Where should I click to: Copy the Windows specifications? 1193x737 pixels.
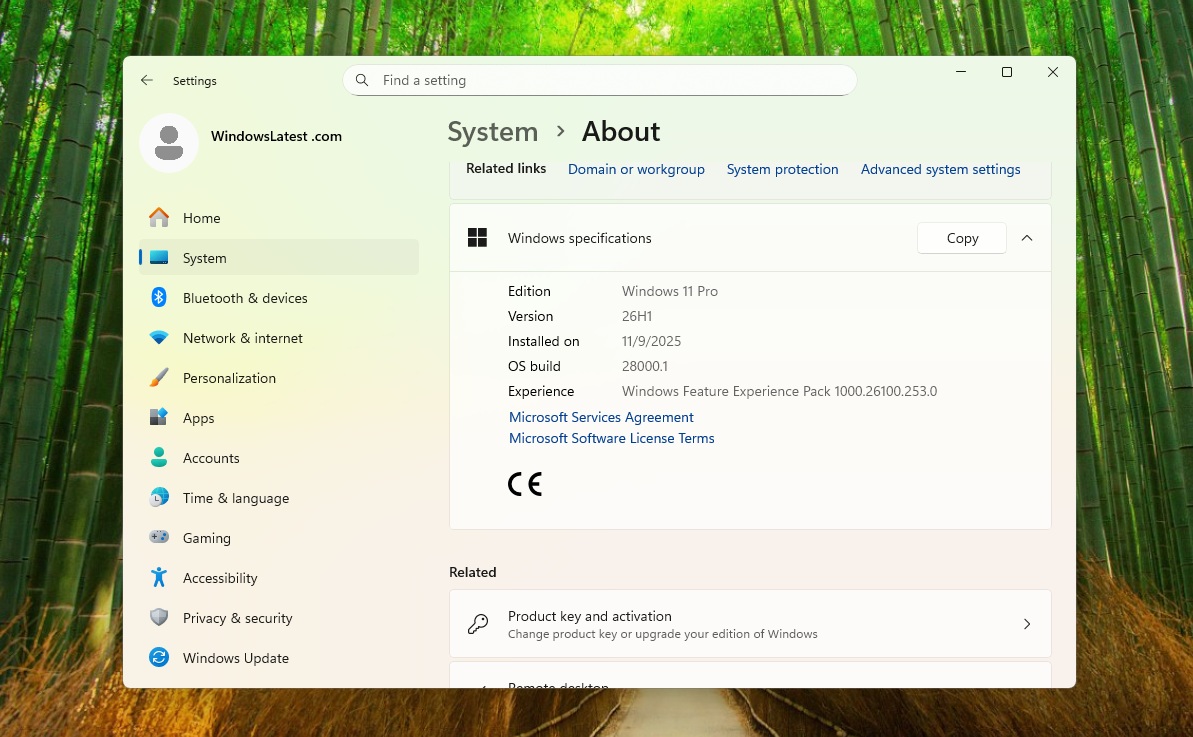coord(961,238)
